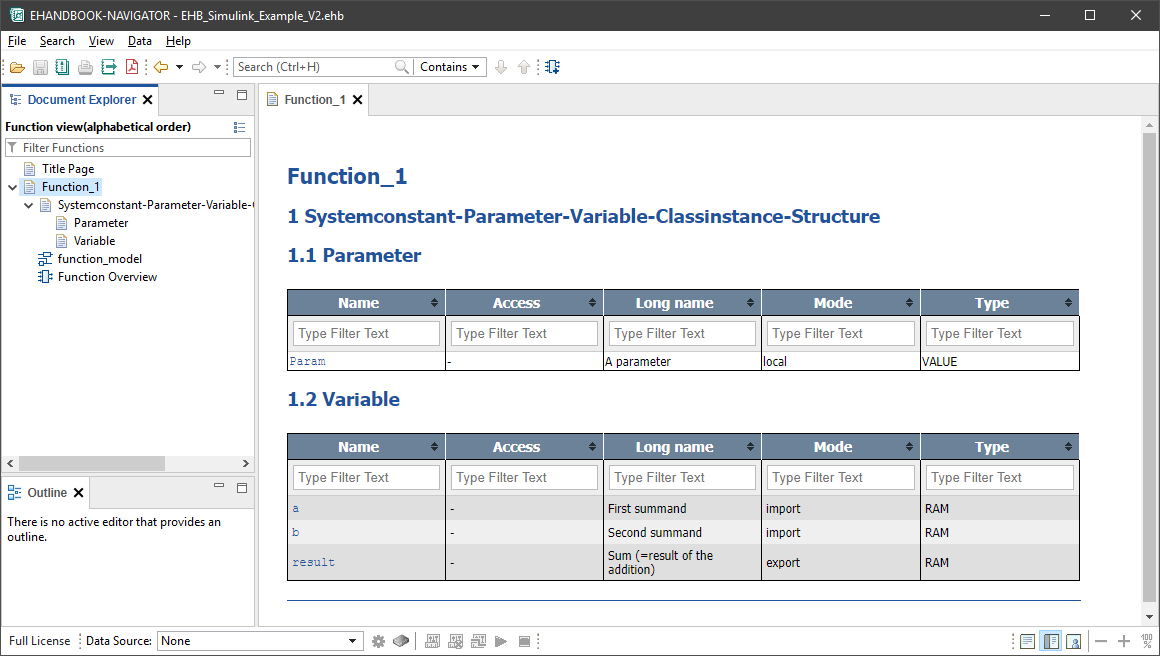Click the gear icon beside Data Source
Image resolution: width=1160 pixels, height=656 pixels.
click(x=378, y=641)
